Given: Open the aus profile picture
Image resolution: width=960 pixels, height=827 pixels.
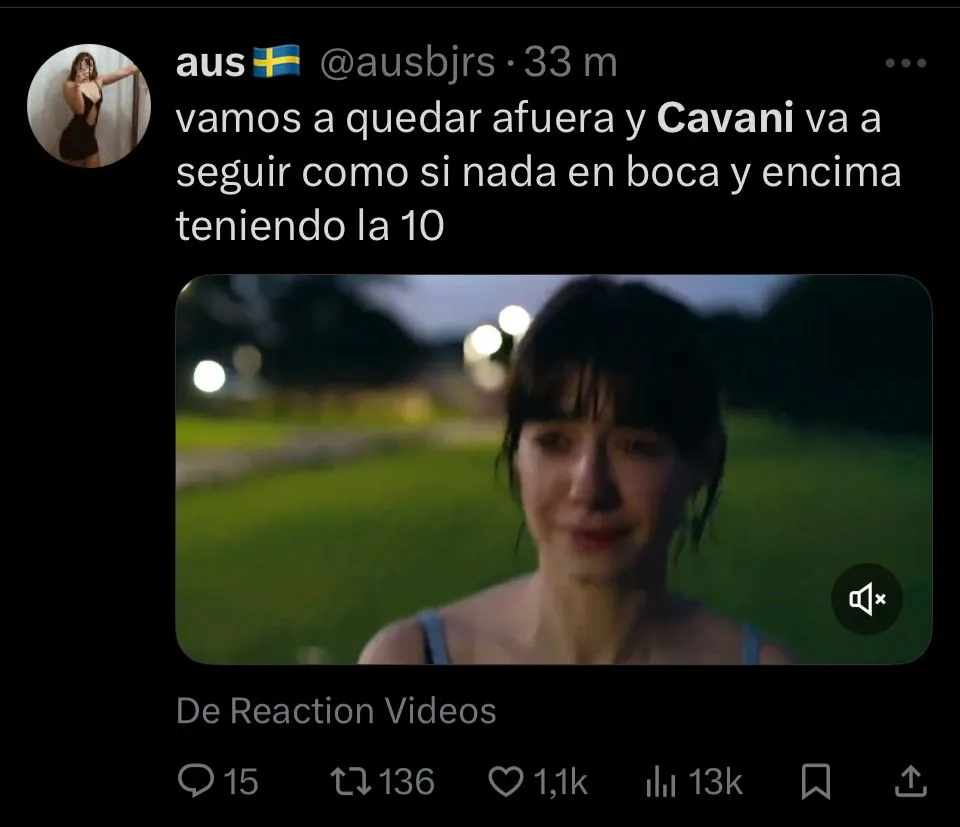Looking at the screenshot, I should [x=89, y=105].
